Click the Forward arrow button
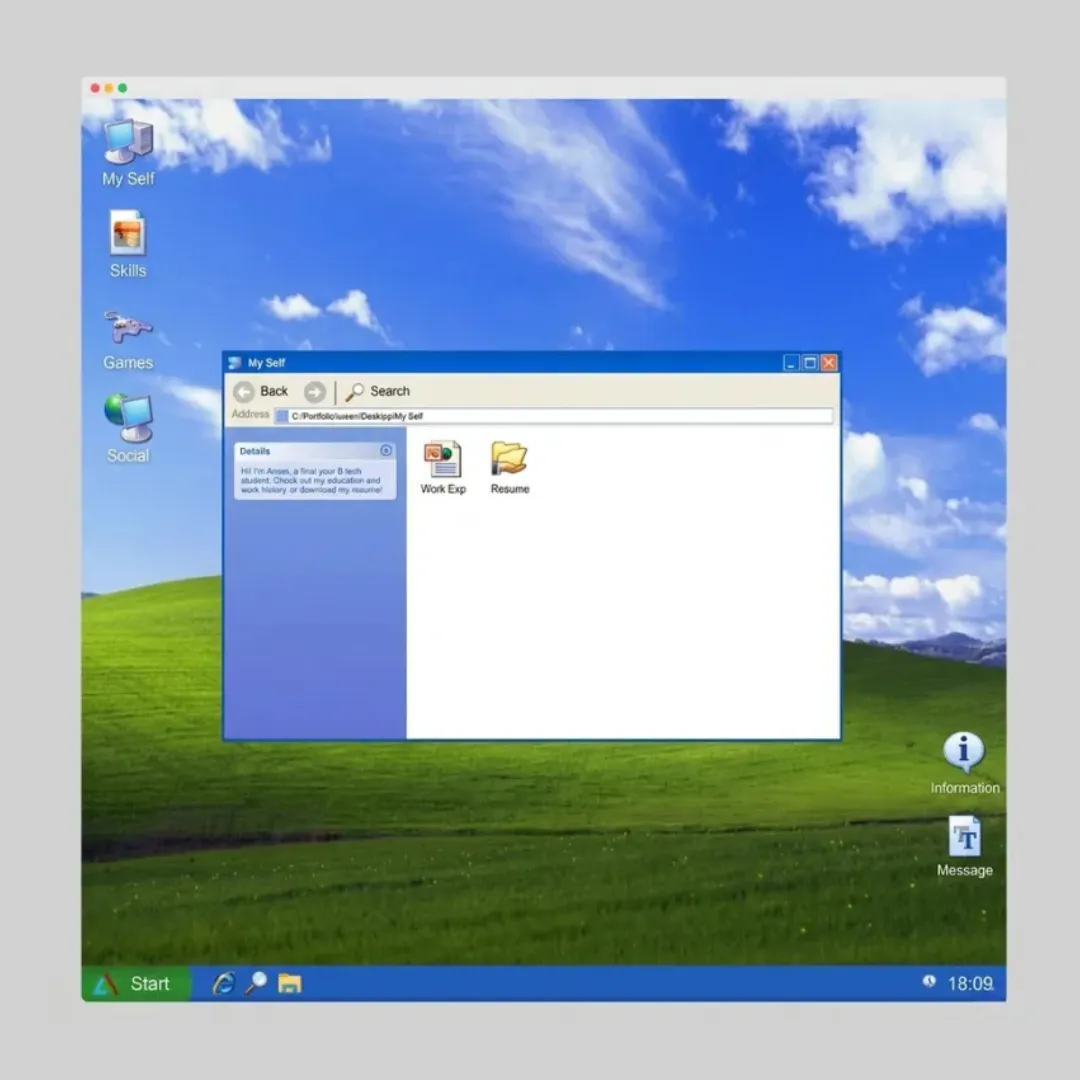The width and height of the screenshot is (1080, 1080). pyautogui.click(x=315, y=391)
